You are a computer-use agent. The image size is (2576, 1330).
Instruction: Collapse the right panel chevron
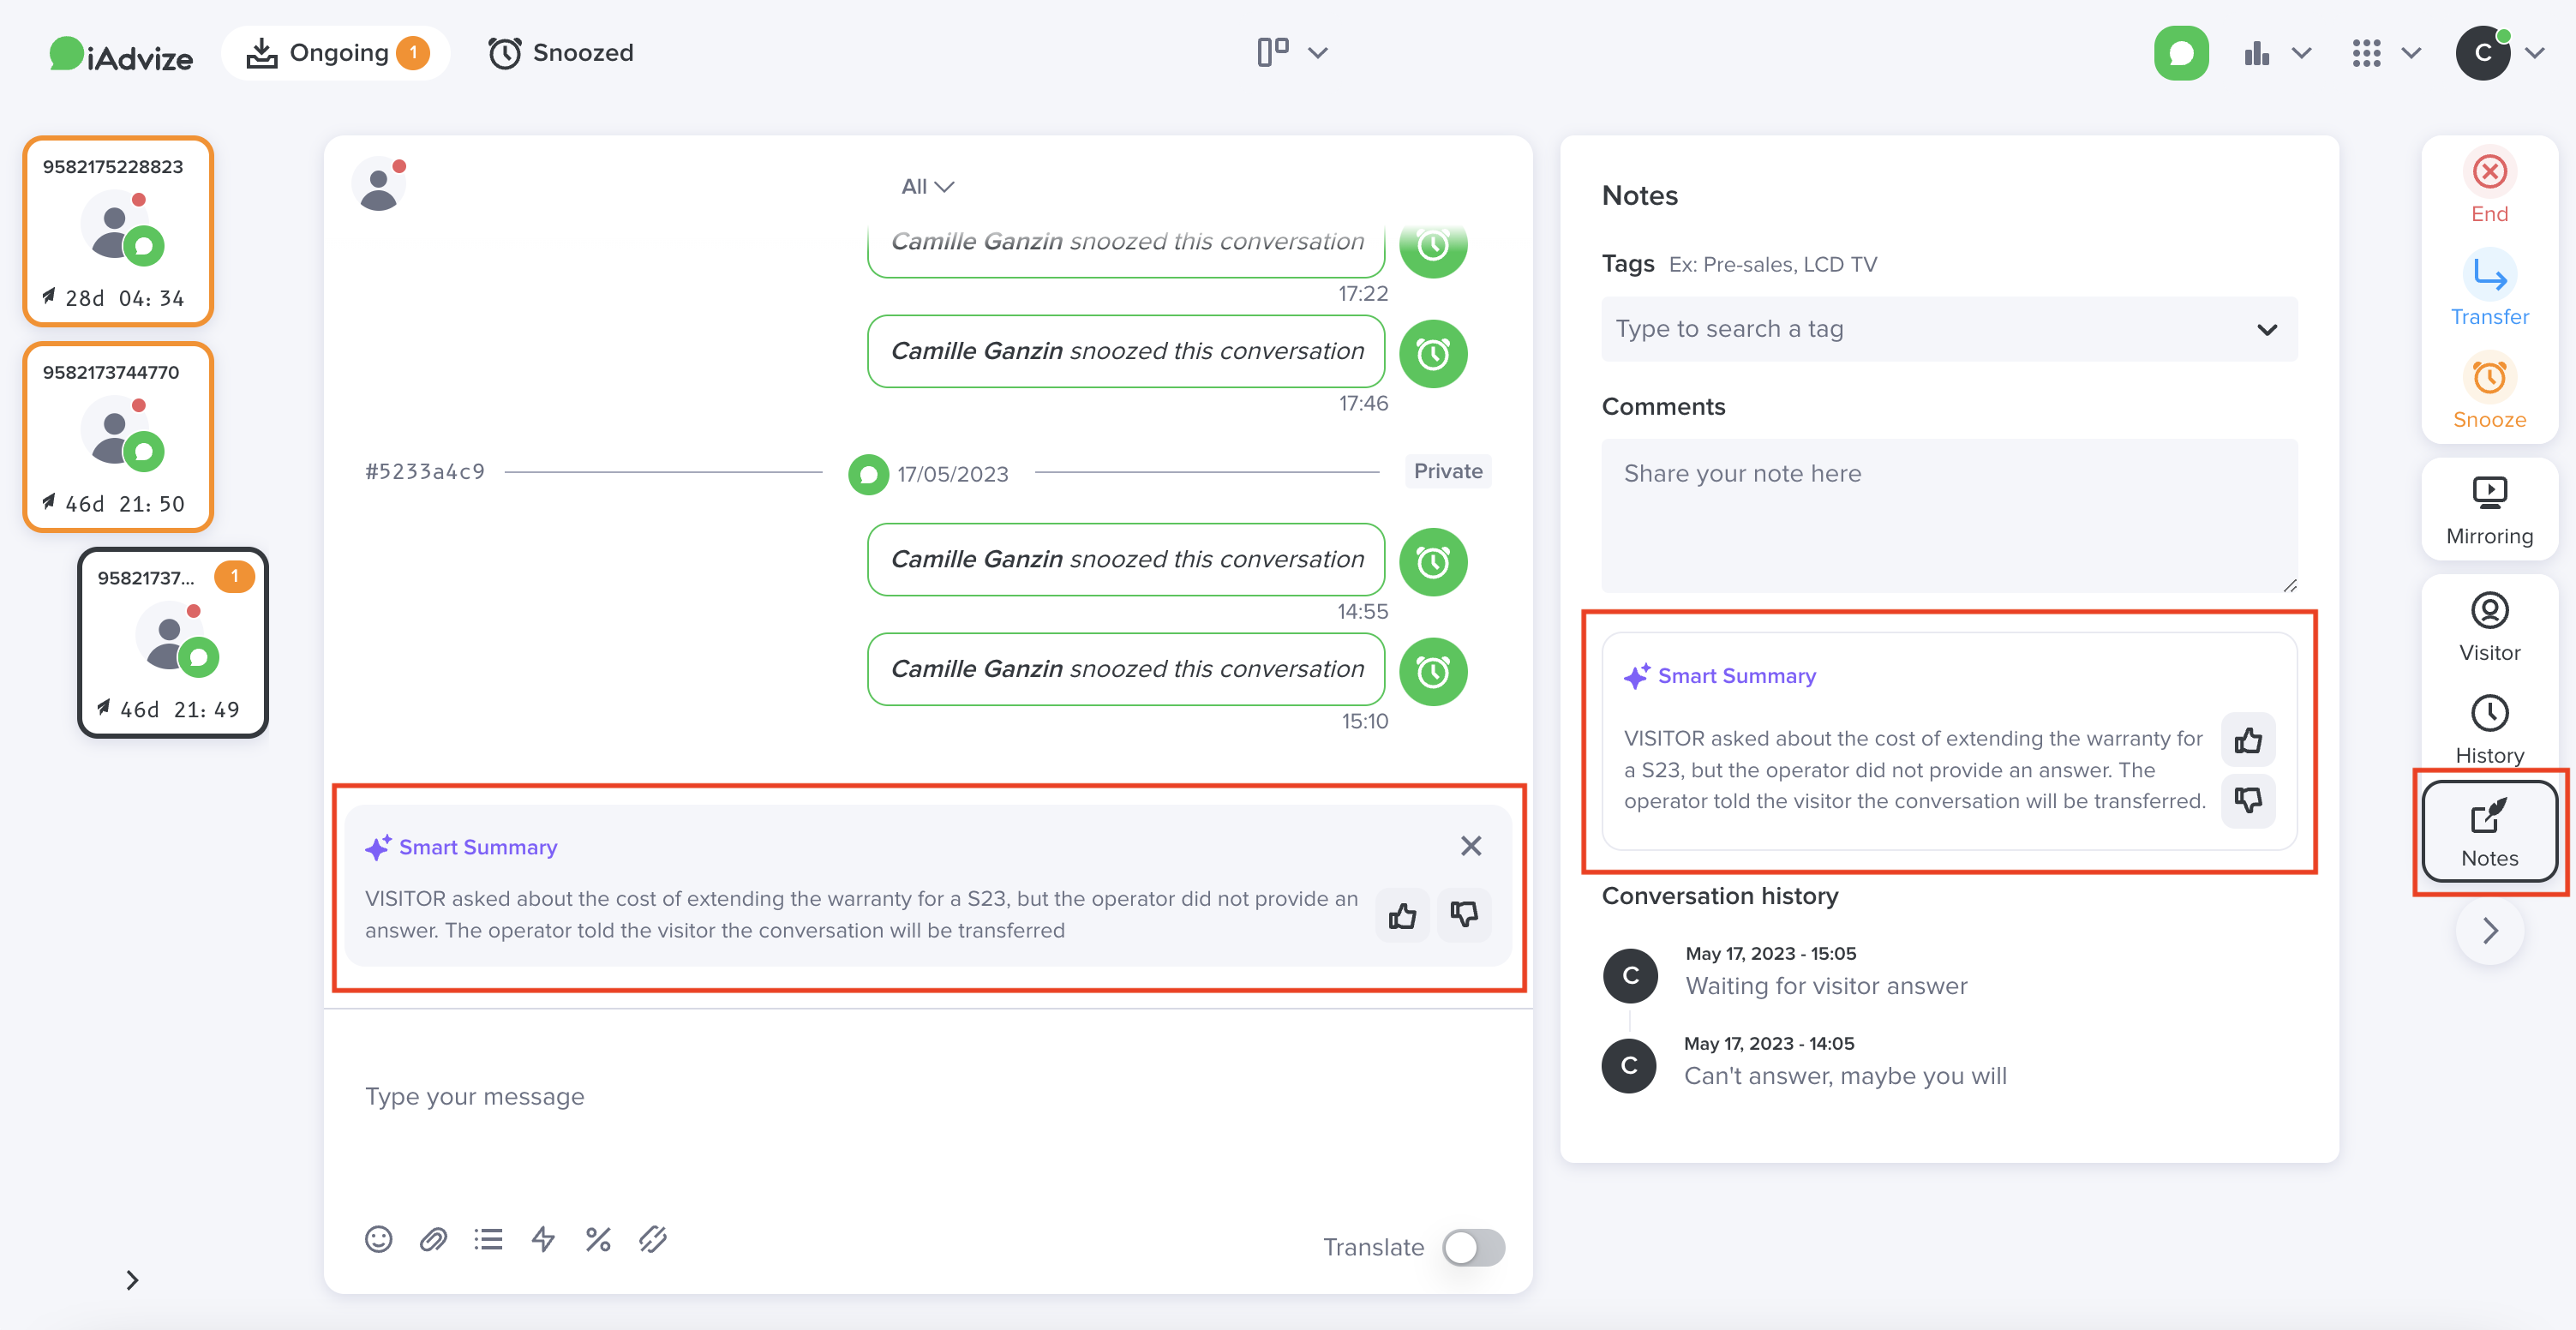pyautogui.click(x=2489, y=931)
